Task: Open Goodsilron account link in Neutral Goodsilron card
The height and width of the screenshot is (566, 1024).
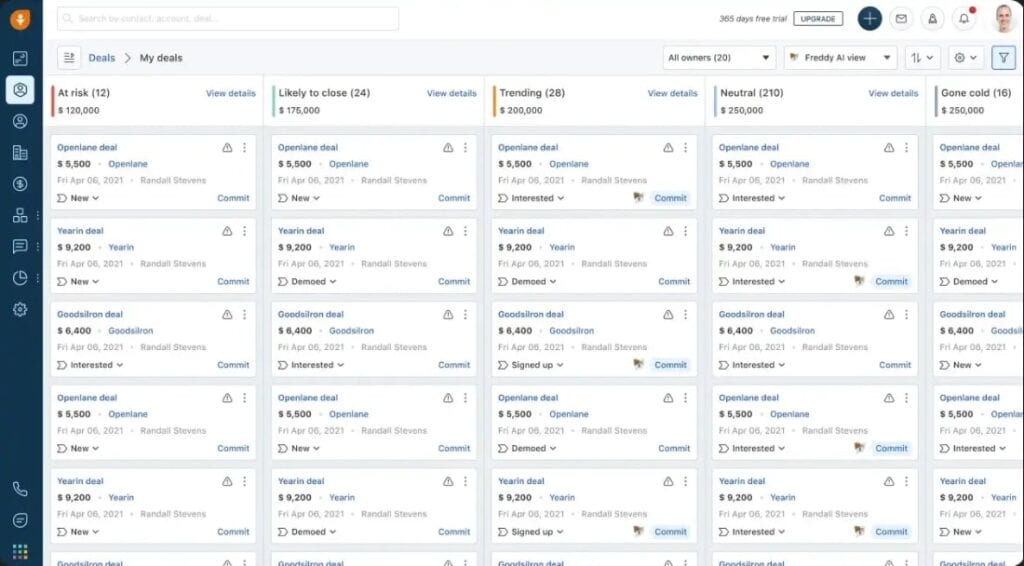Action: [x=792, y=331]
